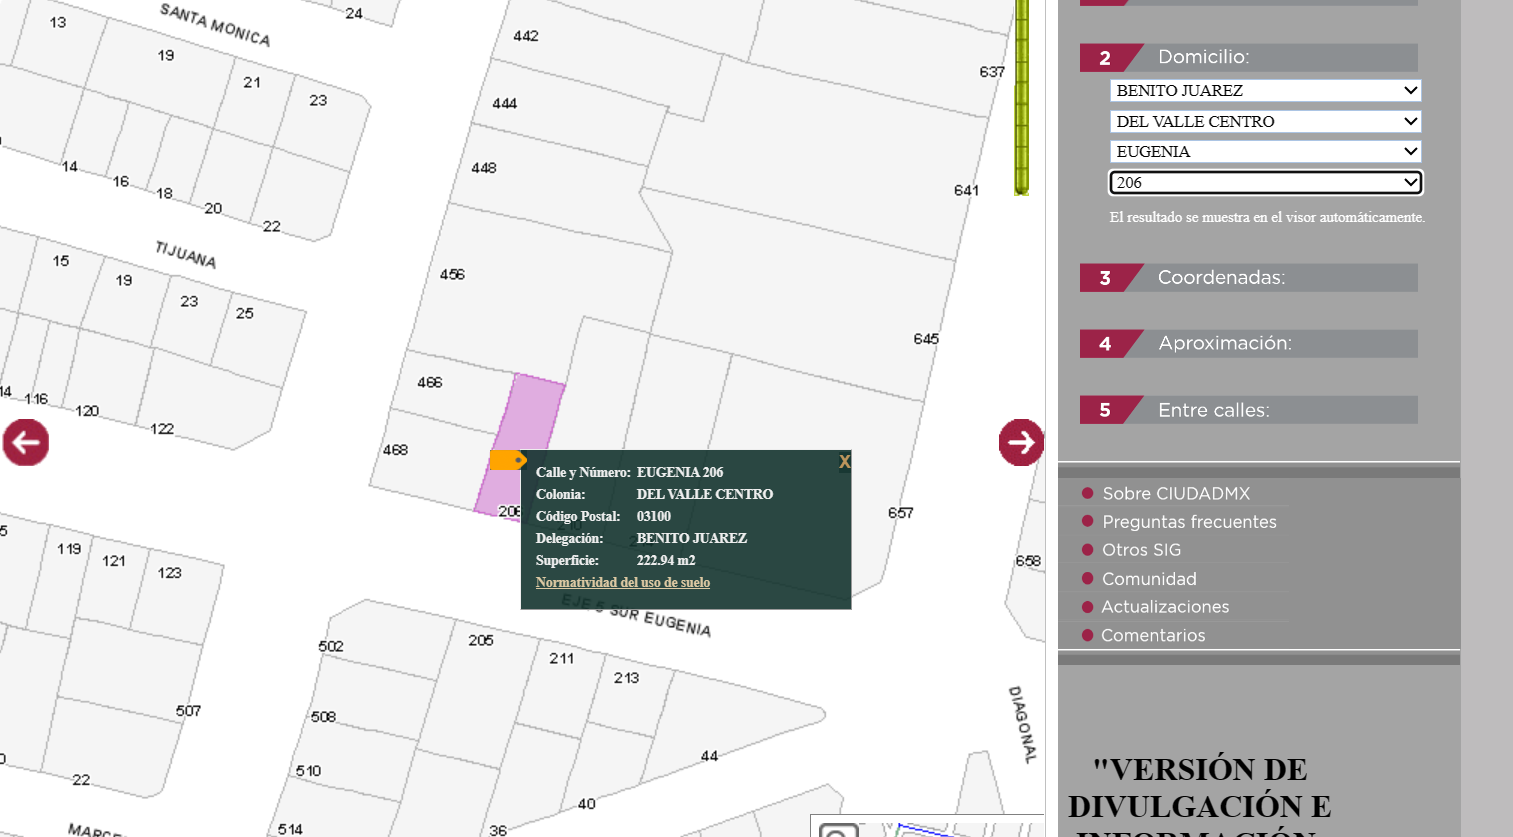Open Normatividad del uso de suelo link
1513x837 pixels.
click(623, 582)
